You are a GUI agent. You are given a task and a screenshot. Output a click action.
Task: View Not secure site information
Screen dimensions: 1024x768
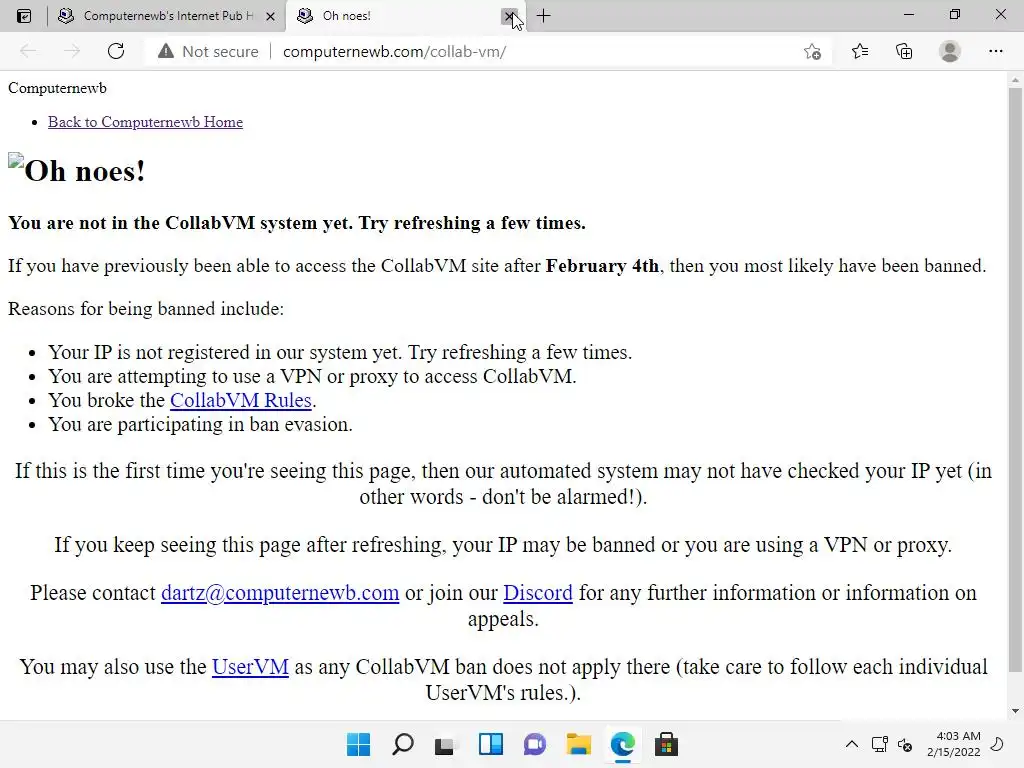(x=208, y=52)
